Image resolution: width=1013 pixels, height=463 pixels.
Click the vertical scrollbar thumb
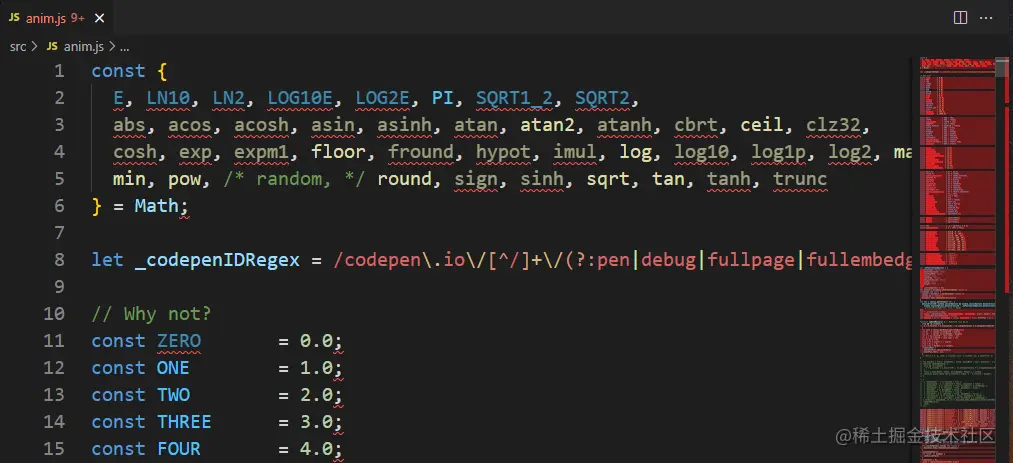click(1002, 67)
